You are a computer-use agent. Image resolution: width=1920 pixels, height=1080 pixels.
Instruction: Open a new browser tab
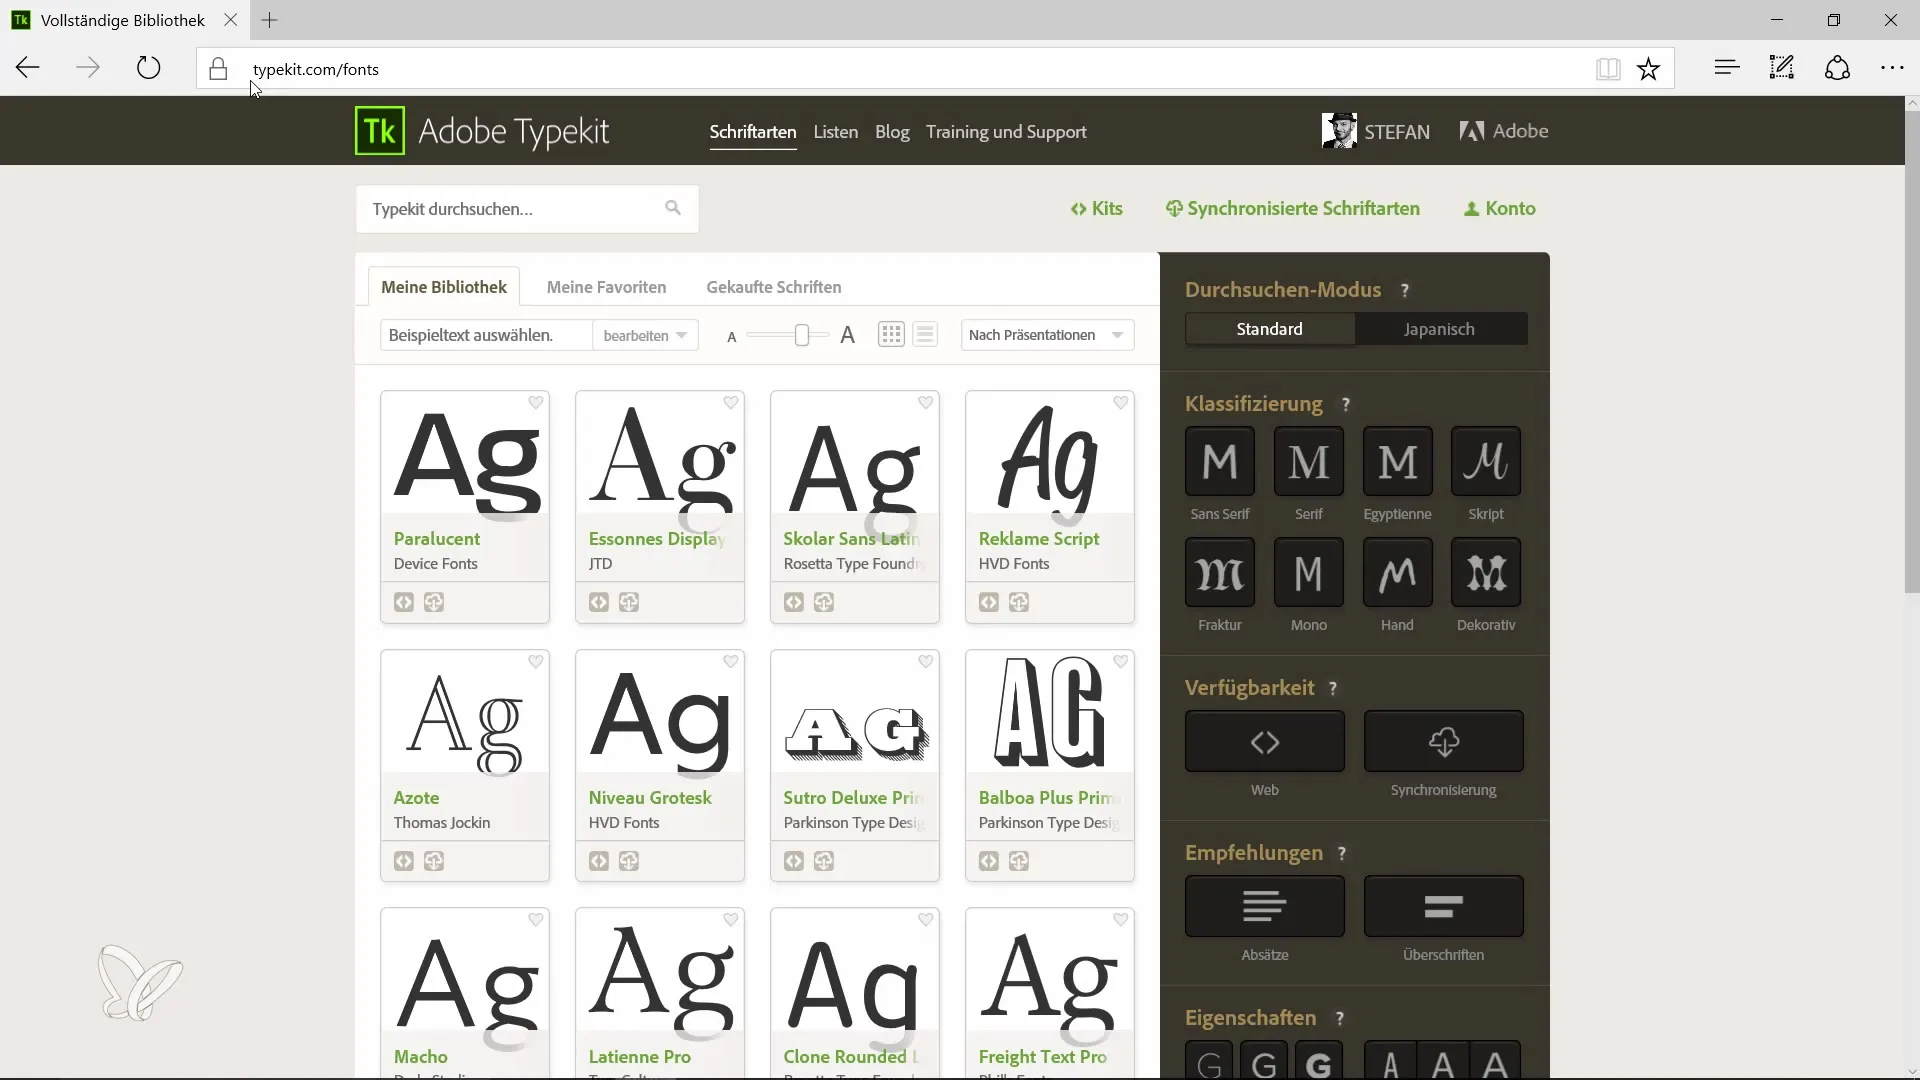coord(270,20)
